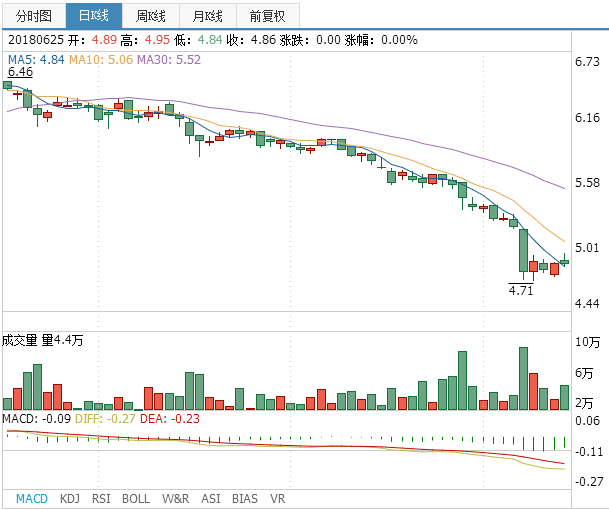
Task: Click the 6万 volume axis label
Action: [584, 373]
